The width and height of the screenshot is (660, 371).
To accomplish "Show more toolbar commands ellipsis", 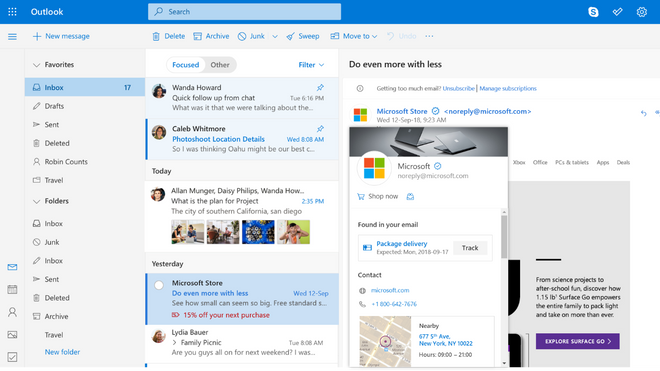I will click(429, 36).
